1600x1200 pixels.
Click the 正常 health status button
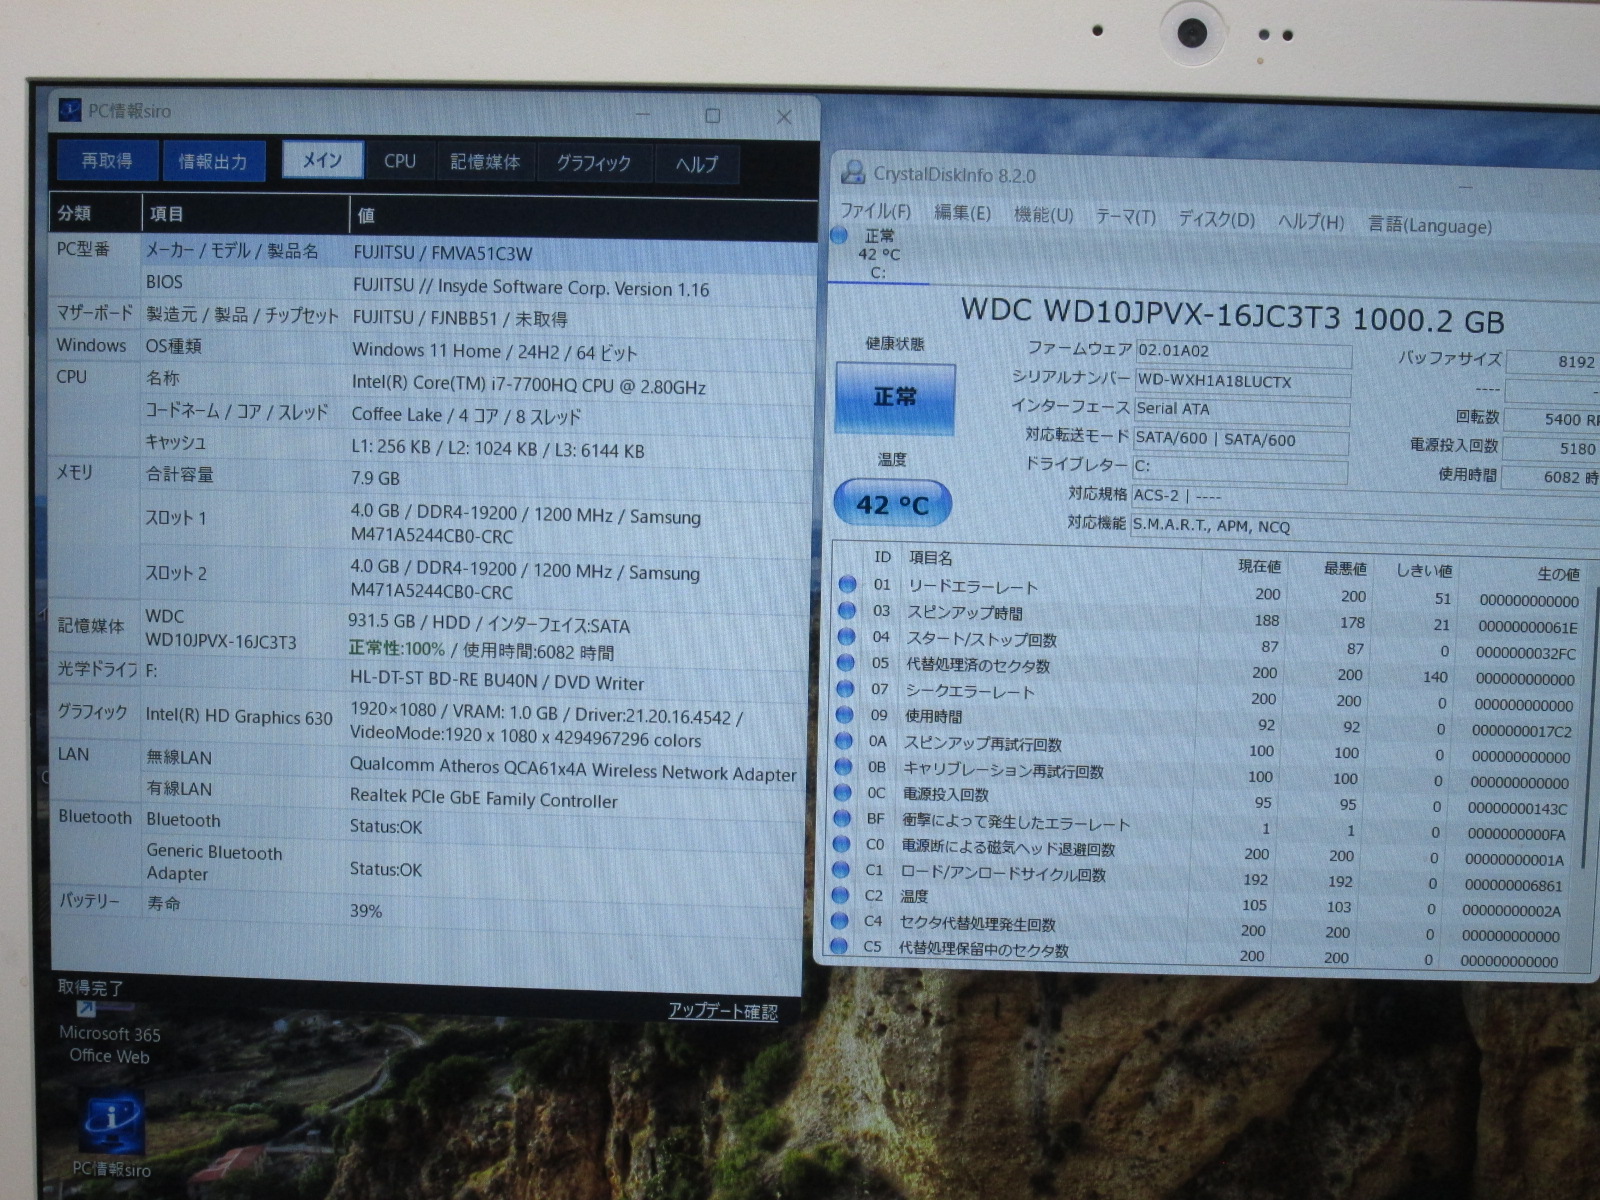pos(895,397)
